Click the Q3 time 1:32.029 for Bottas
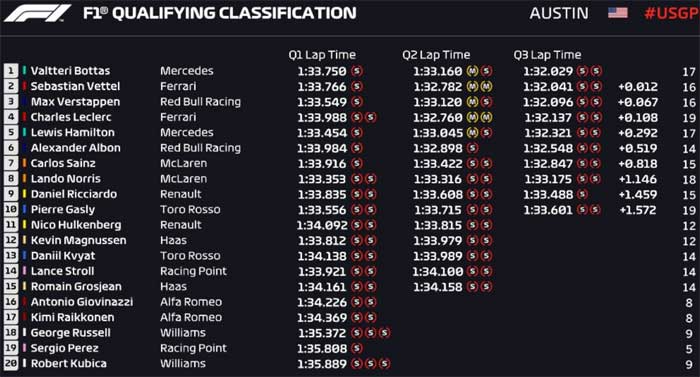This screenshot has width=700, height=377. click(x=548, y=71)
